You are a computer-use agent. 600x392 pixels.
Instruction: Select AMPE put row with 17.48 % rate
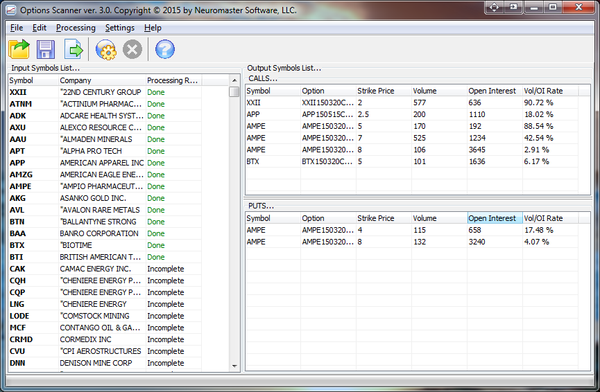(412, 230)
